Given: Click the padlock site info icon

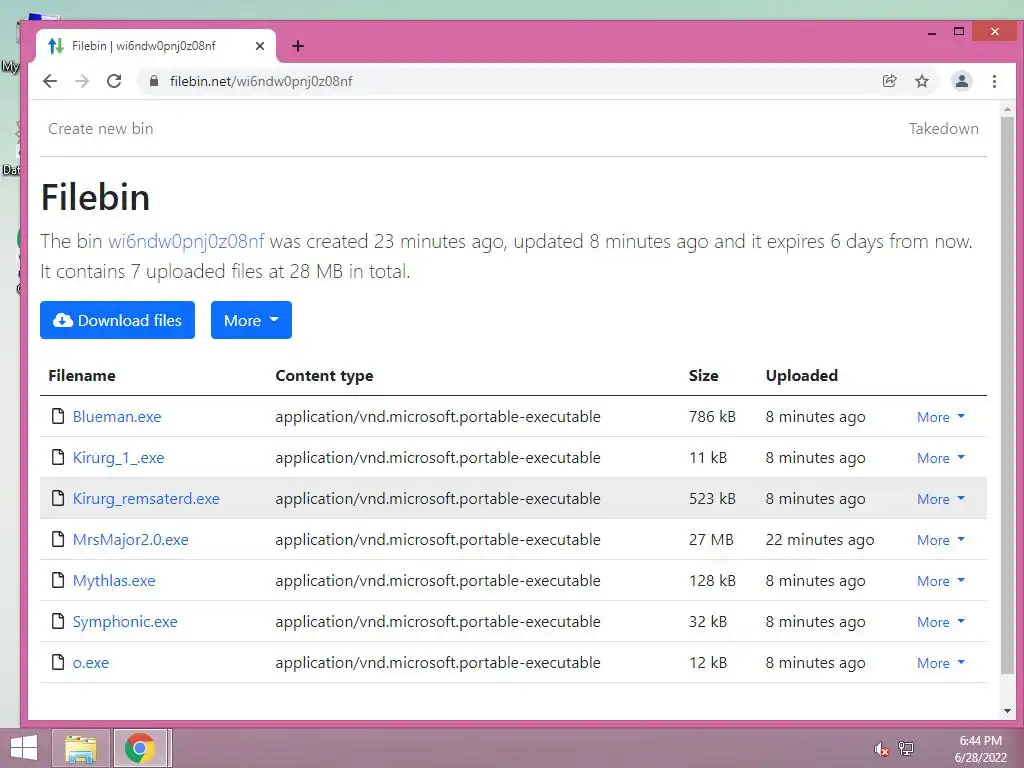Looking at the screenshot, I should click(x=154, y=81).
